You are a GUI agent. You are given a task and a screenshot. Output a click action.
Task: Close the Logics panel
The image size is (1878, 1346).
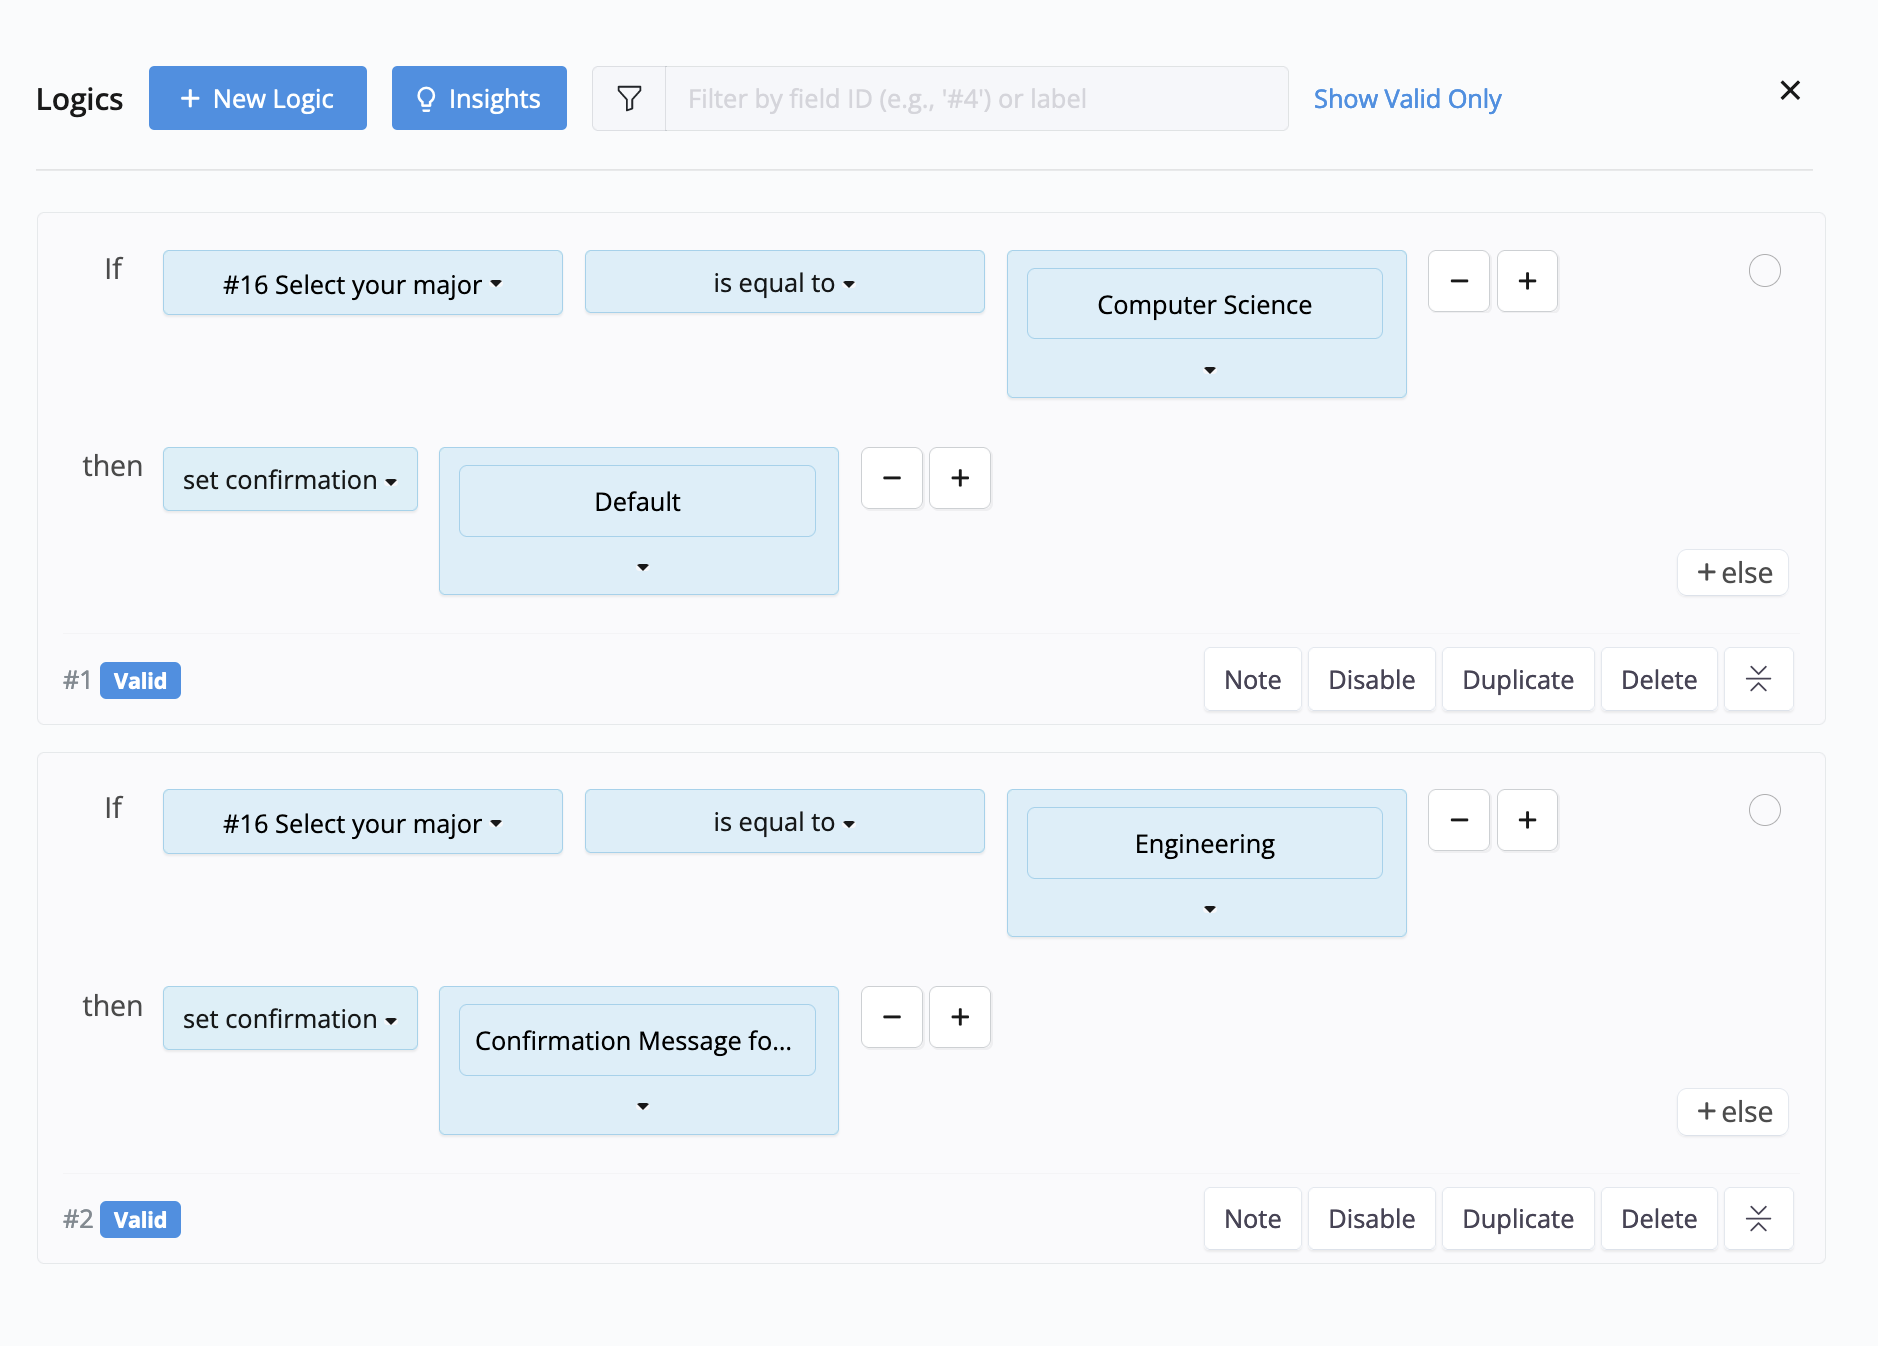[1790, 91]
